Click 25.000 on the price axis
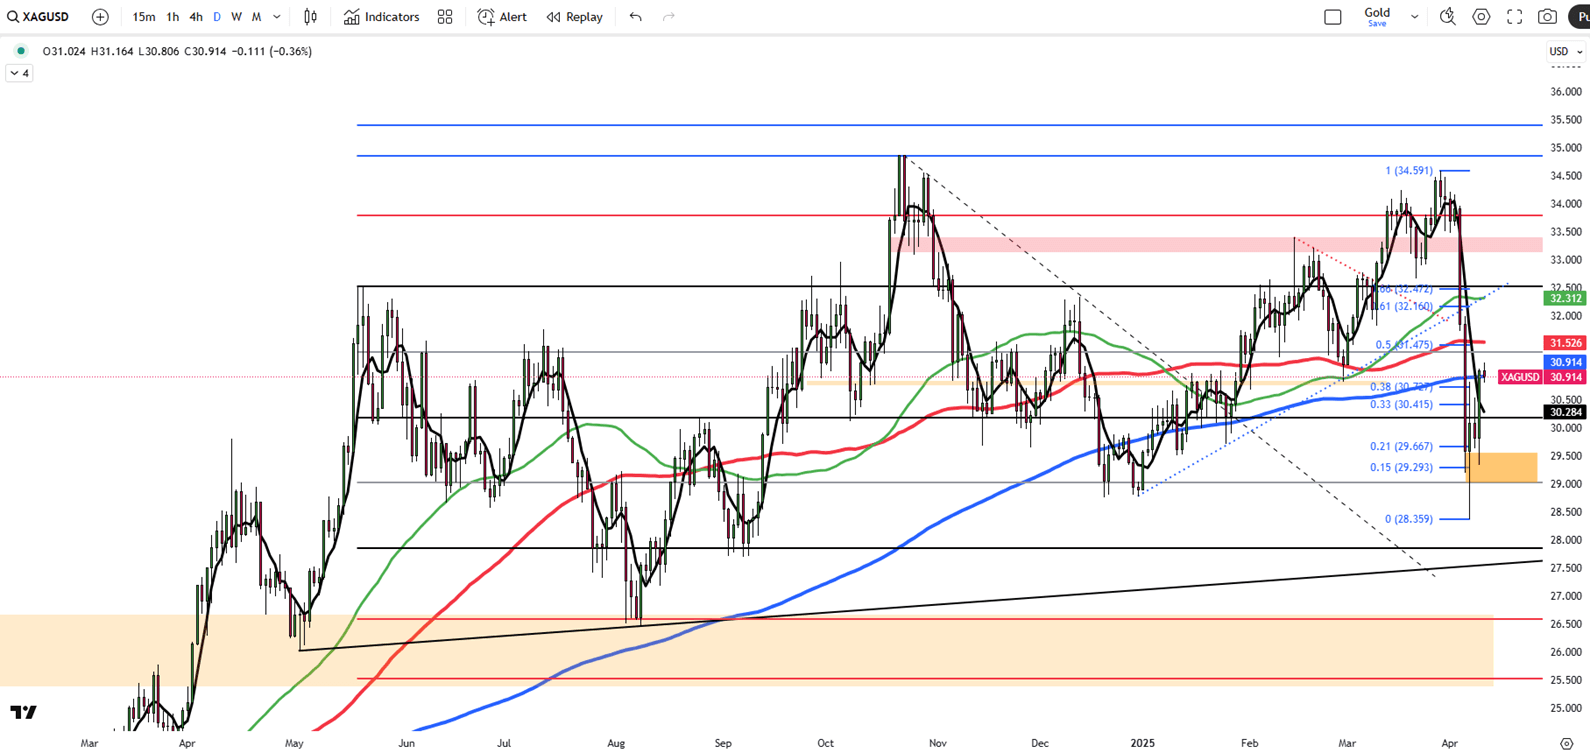The image size is (1590, 753). 1565,708
